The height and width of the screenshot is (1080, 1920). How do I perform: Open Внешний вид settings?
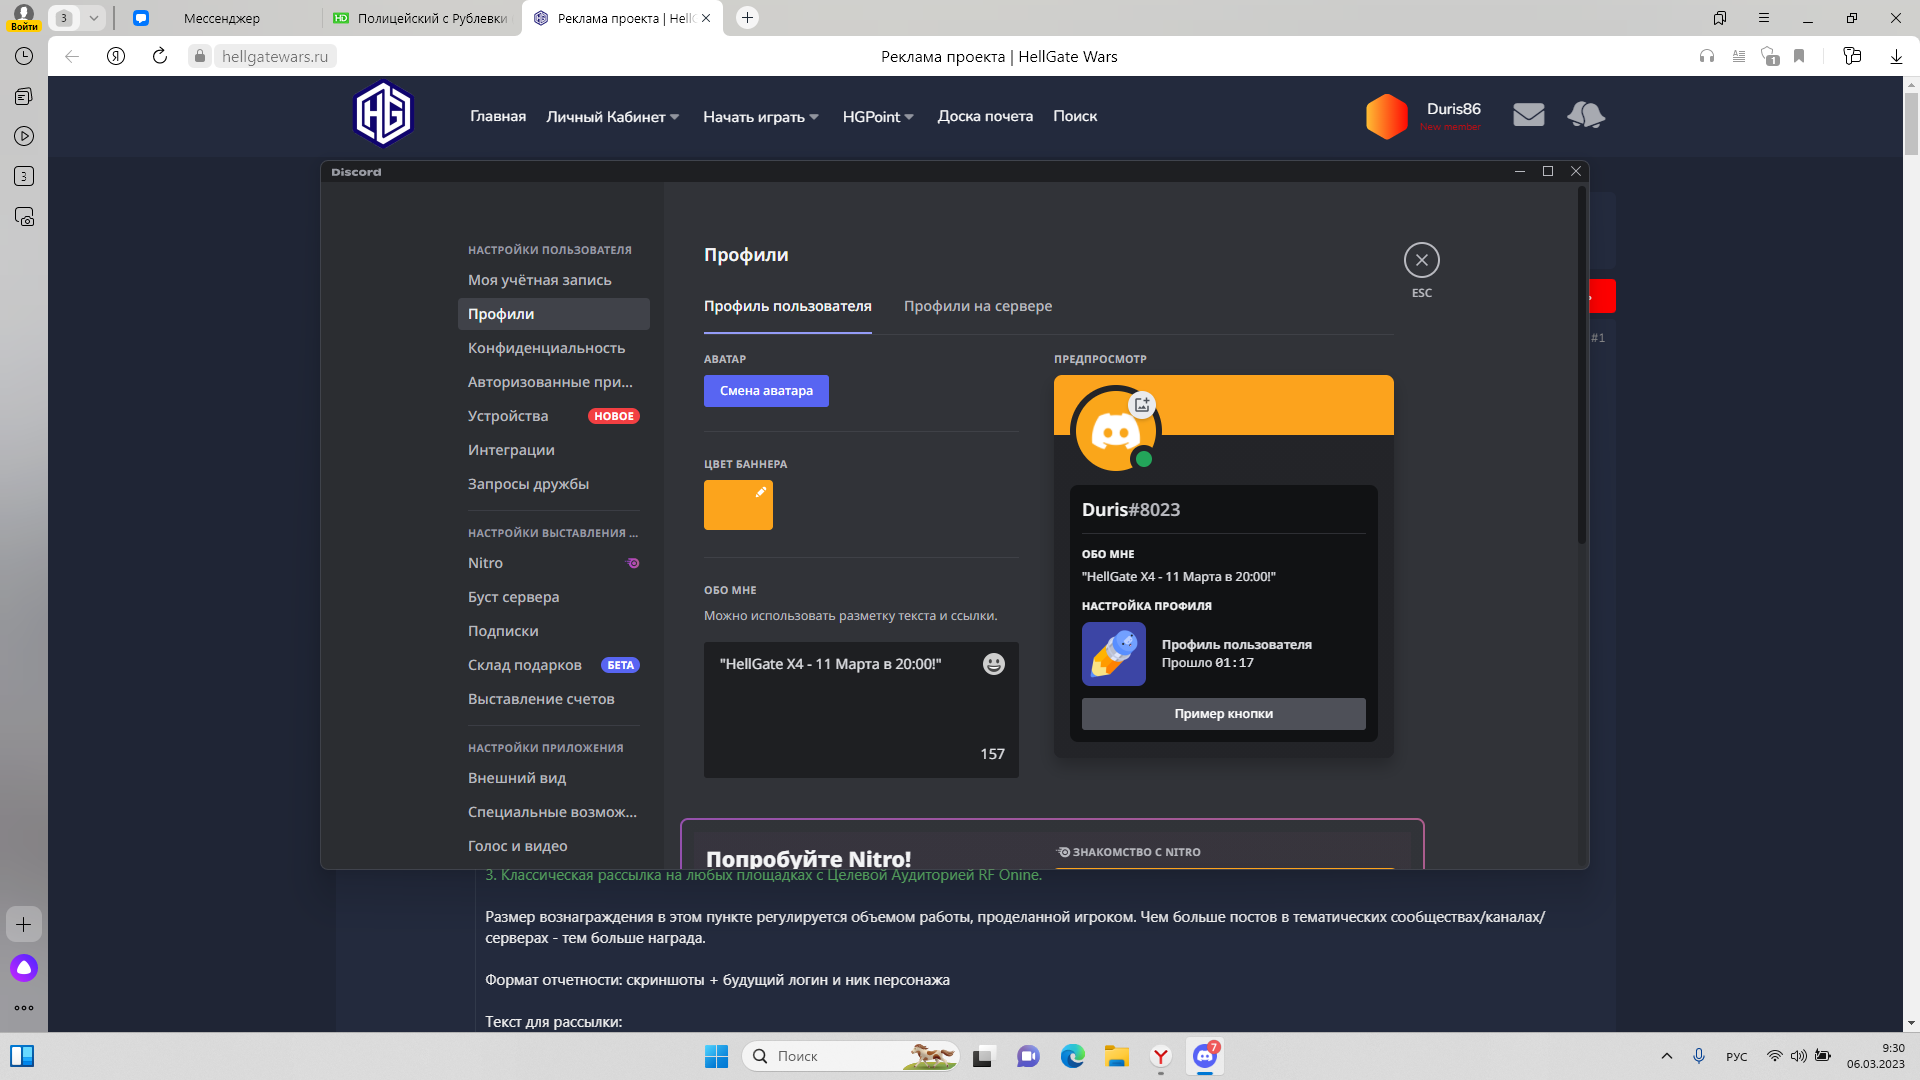pyautogui.click(x=554, y=778)
